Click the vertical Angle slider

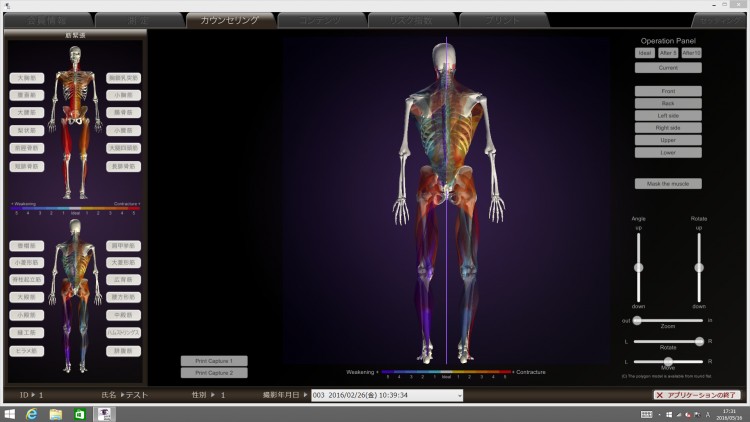[x=638, y=267]
